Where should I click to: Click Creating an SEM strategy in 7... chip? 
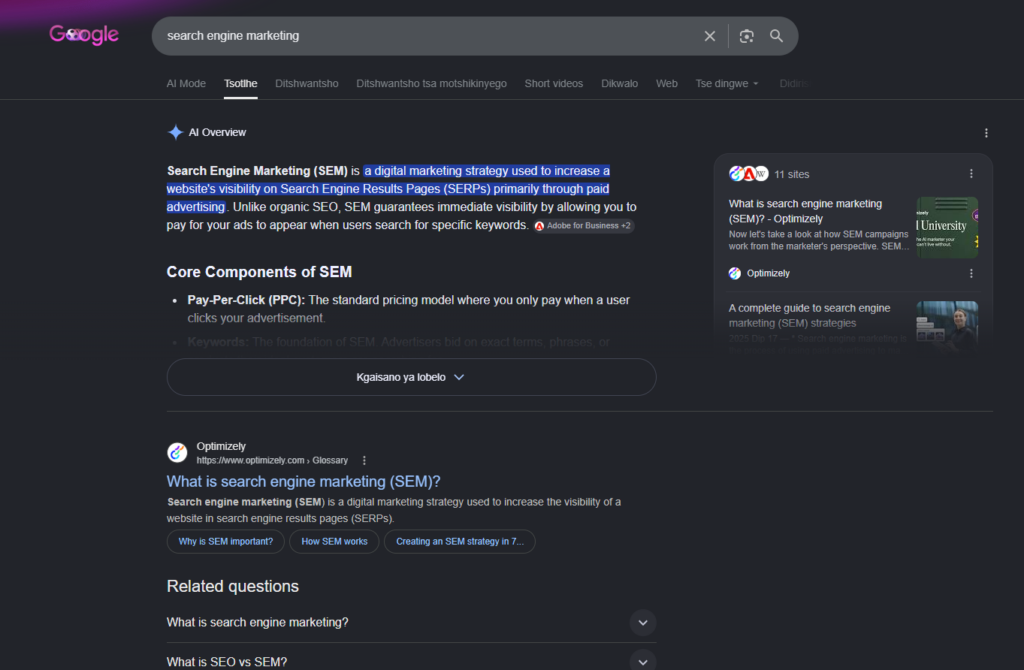point(460,541)
